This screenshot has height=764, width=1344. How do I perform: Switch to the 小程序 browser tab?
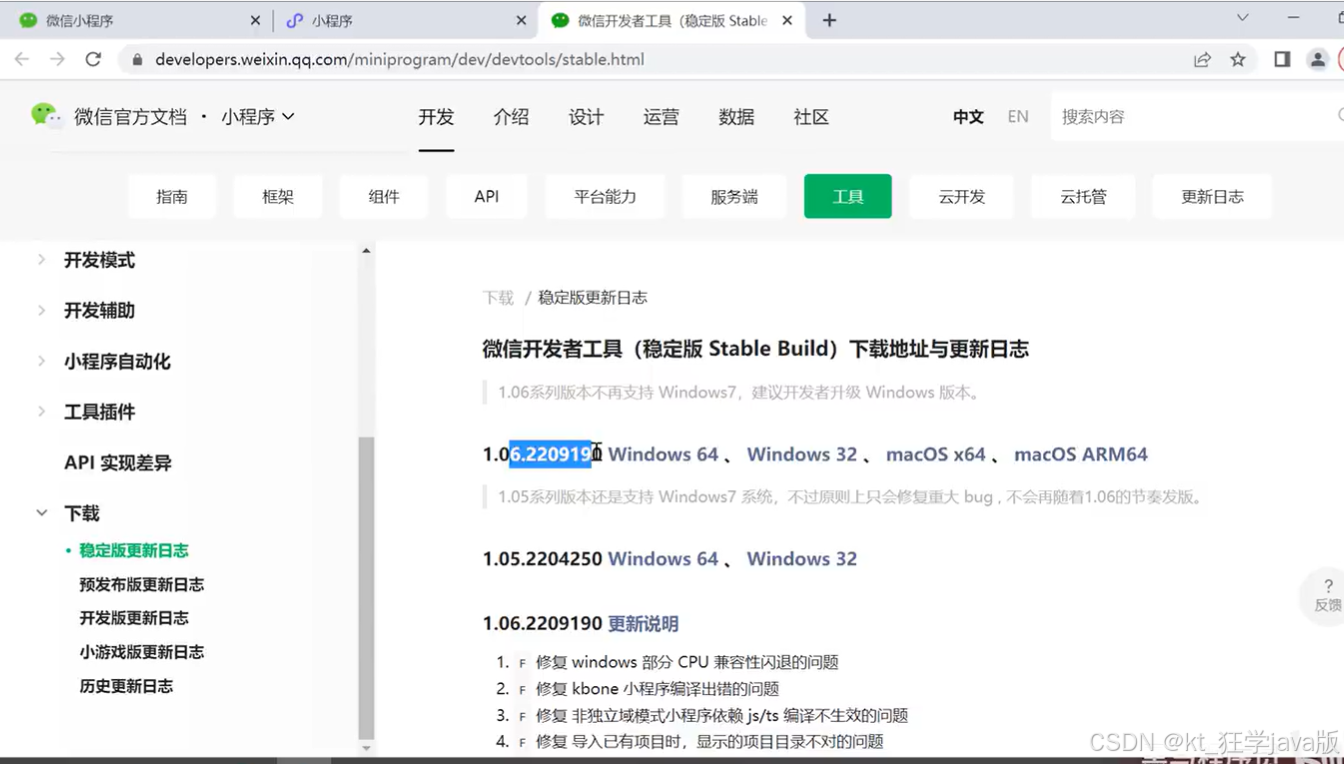click(402, 20)
